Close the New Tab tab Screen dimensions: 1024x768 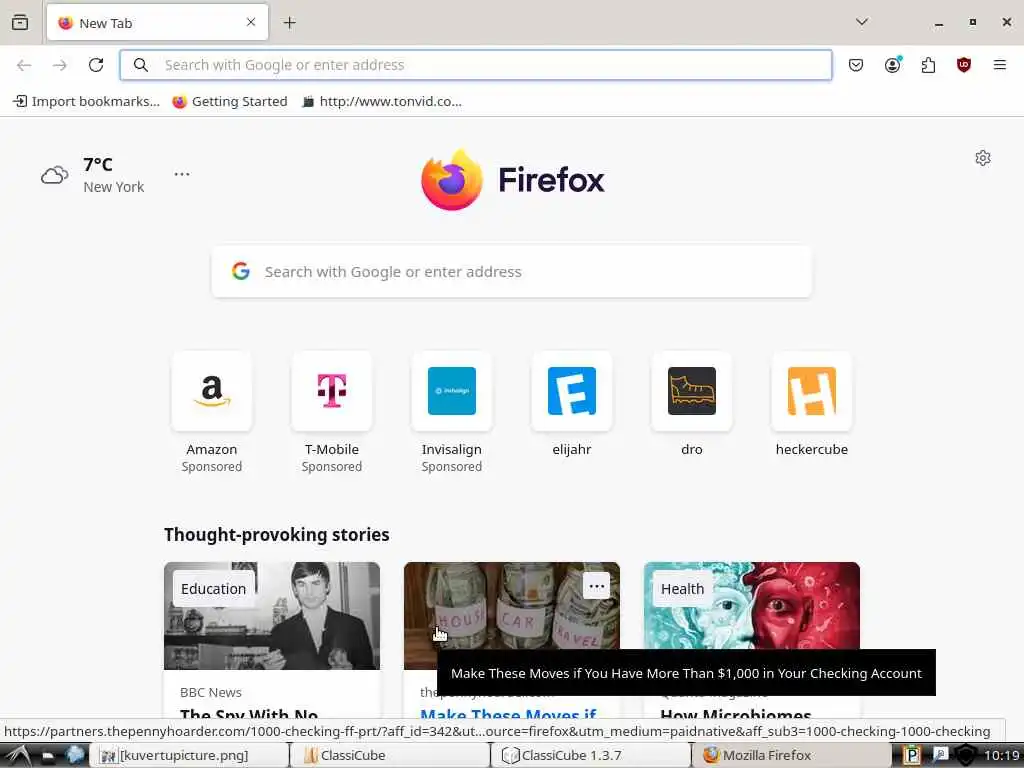pos(251,22)
